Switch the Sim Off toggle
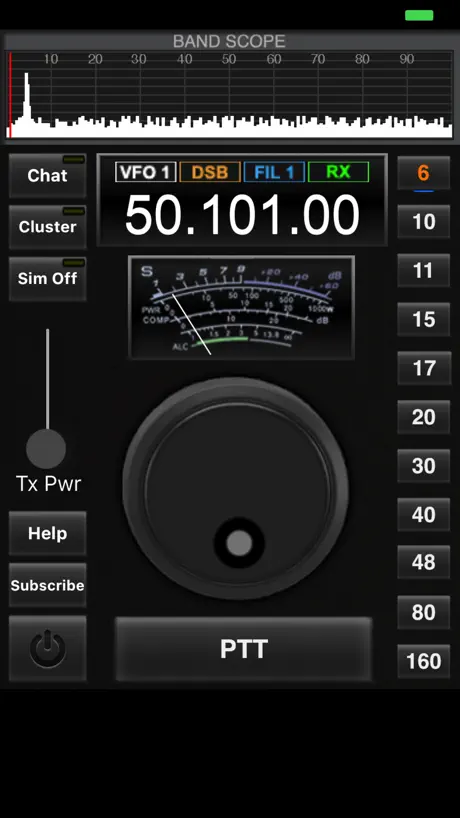The image size is (460, 818). 47,279
